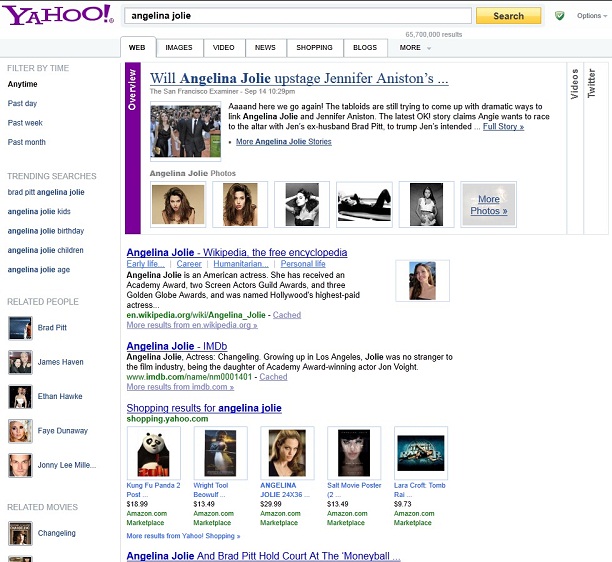The height and width of the screenshot is (562, 612).
Task: Click the fifth standing photo thumbnail
Action: coord(427,205)
